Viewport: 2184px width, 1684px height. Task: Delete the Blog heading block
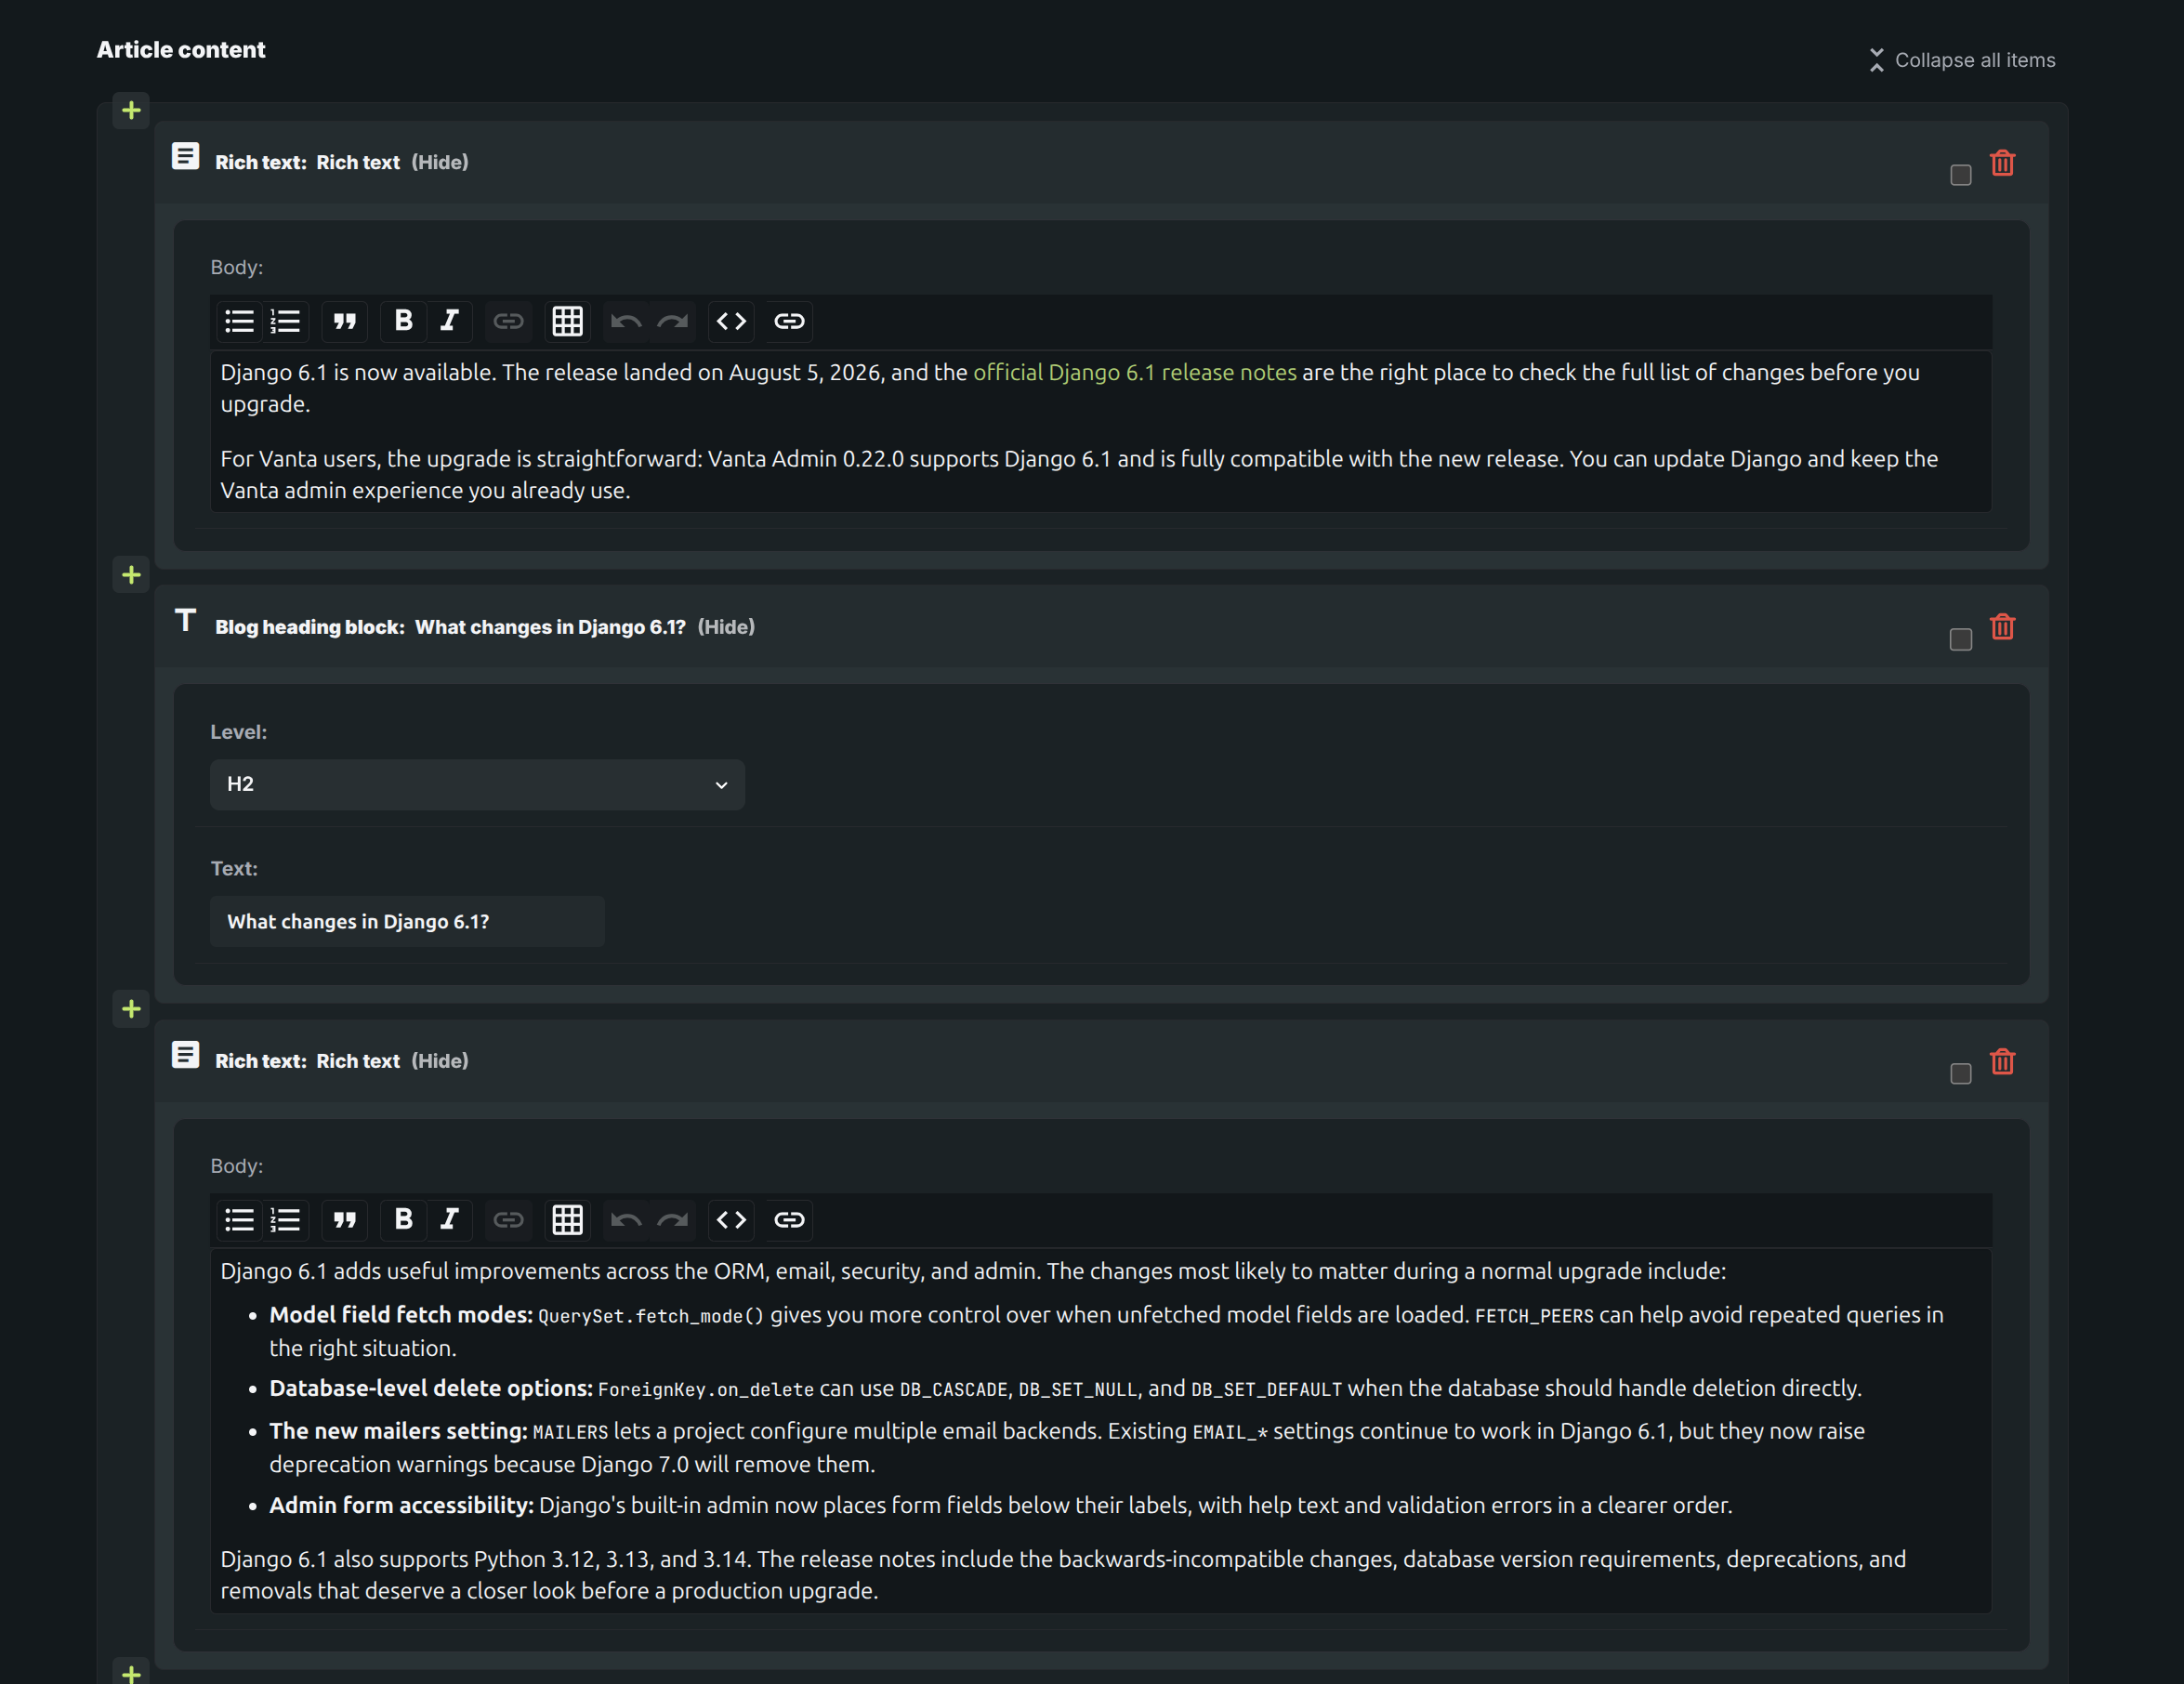click(x=2002, y=626)
